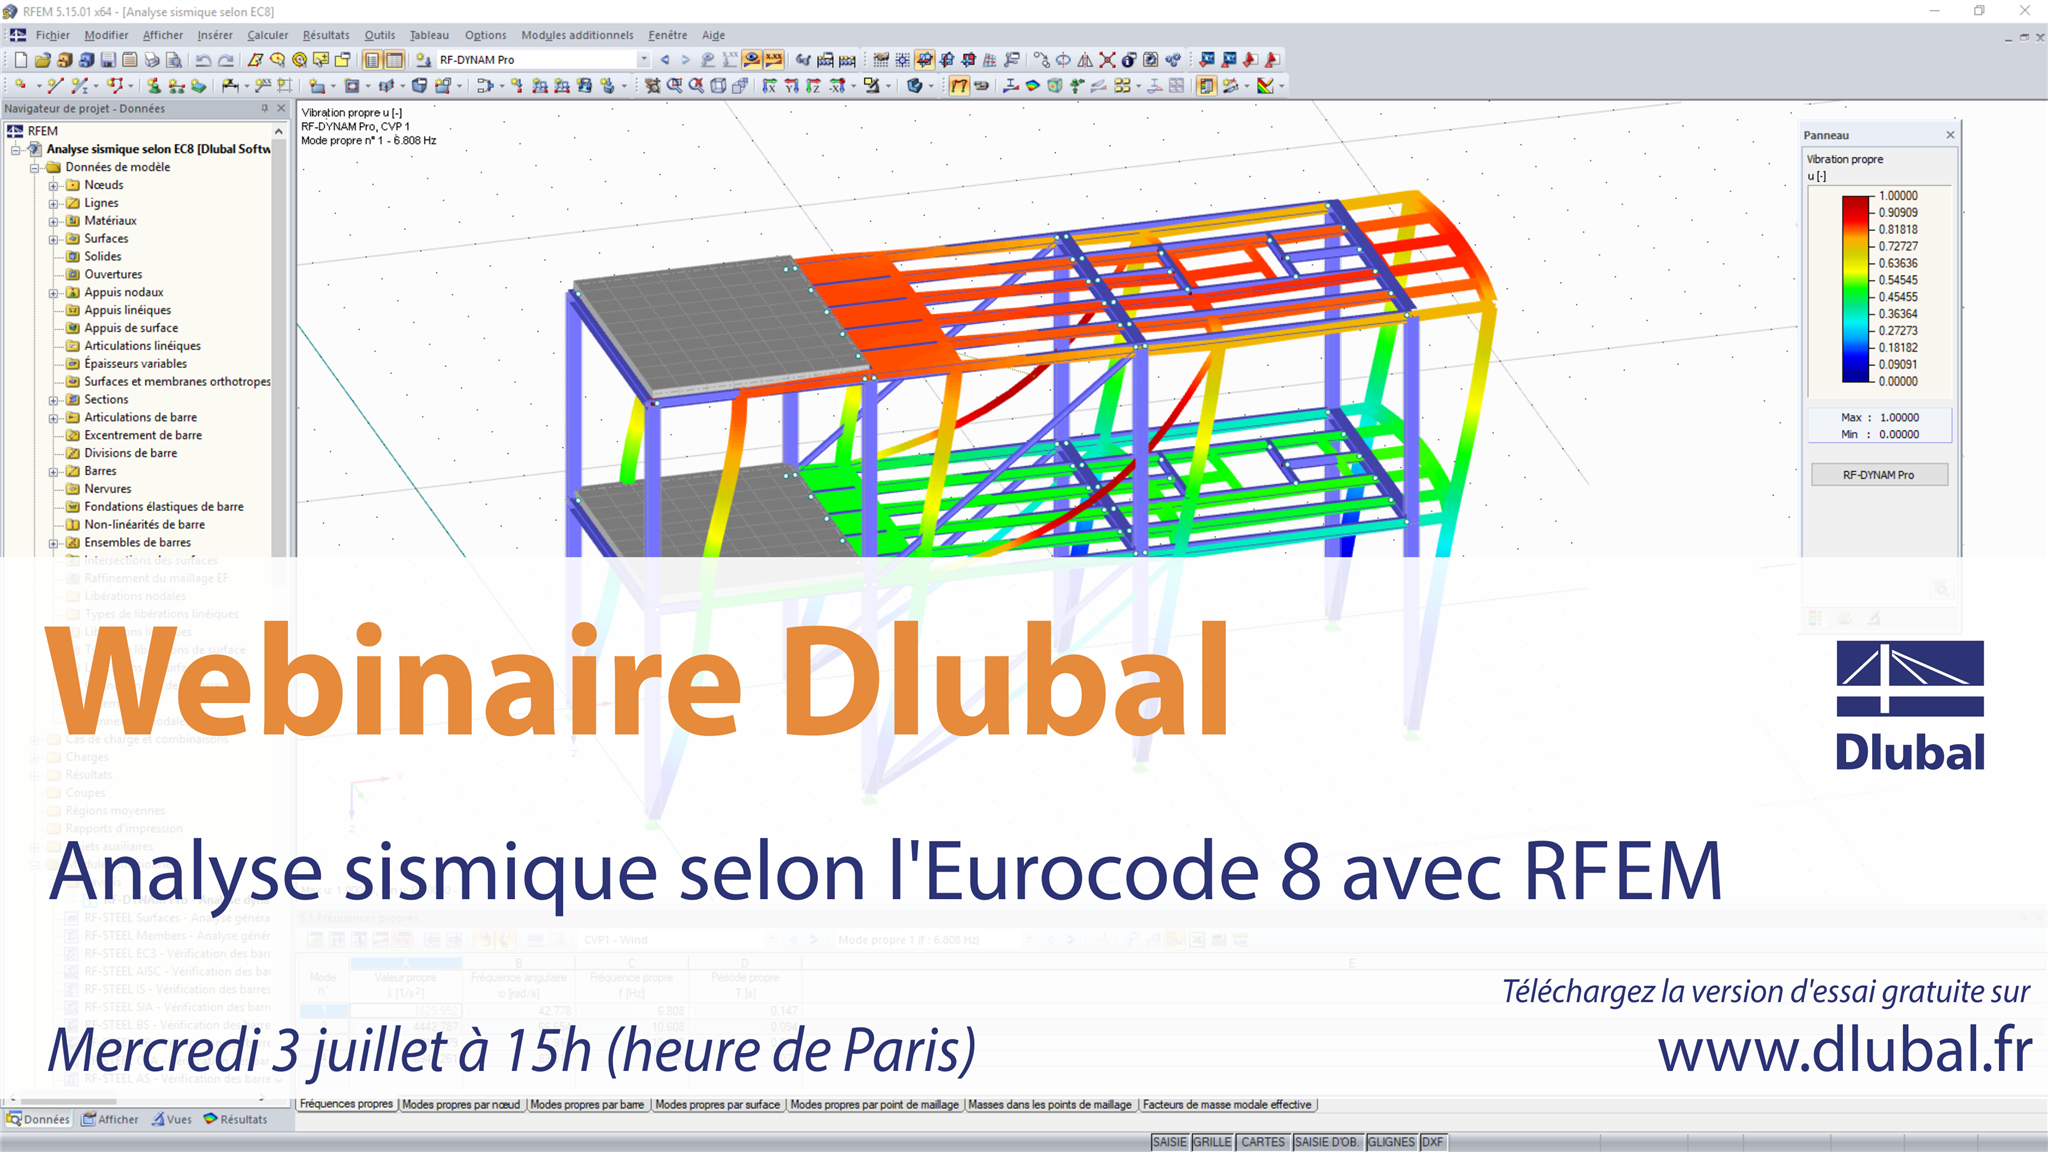Click the red X delete icon in toolbar
This screenshot has width=2048, height=1152.
(x=1107, y=60)
